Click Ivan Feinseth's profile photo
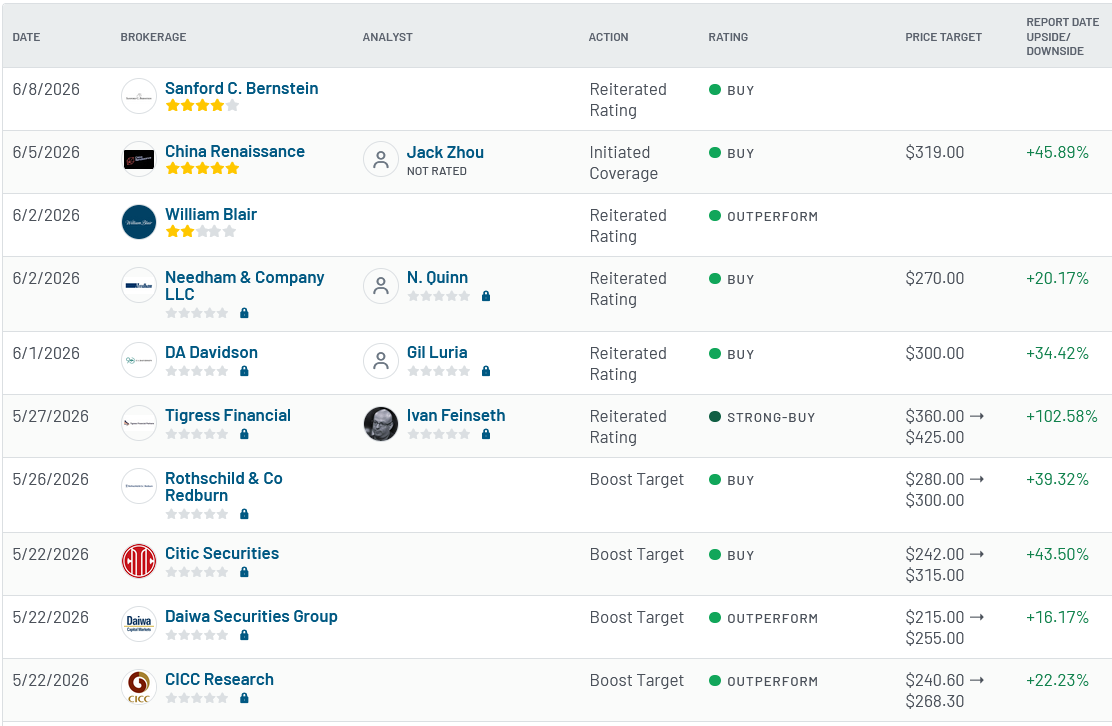Viewport: 1112px width, 726px height. pyautogui.click(x=381, y=423)
